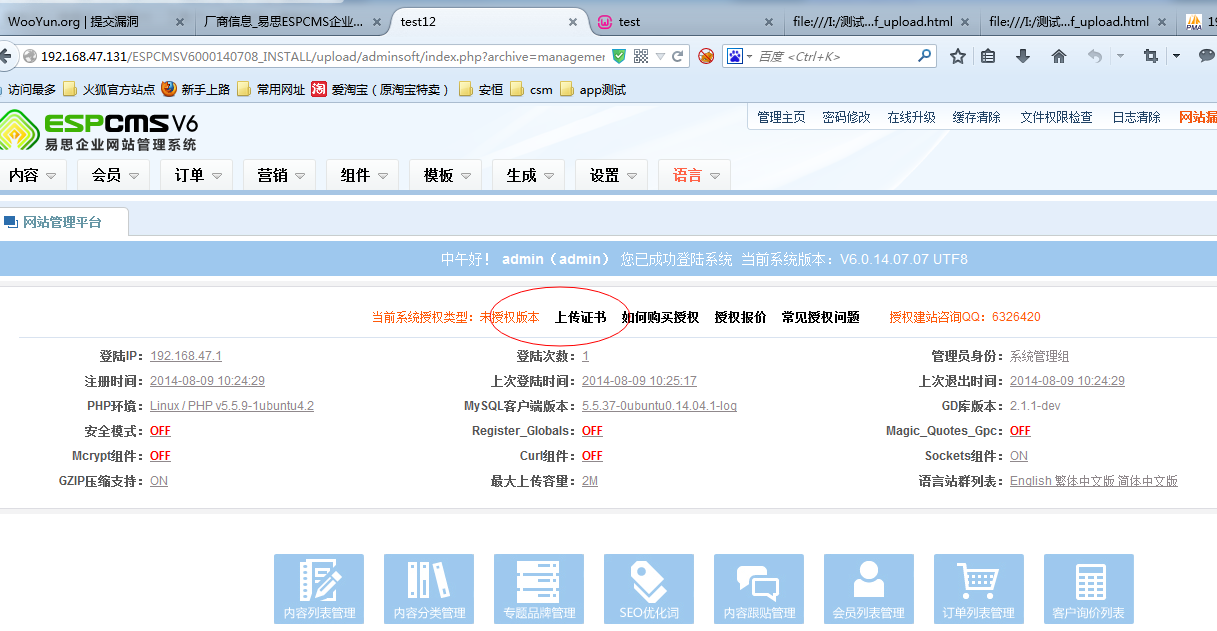
Task: Open the 爱淘宝 bookmark
Action: [x=380, y=89]
